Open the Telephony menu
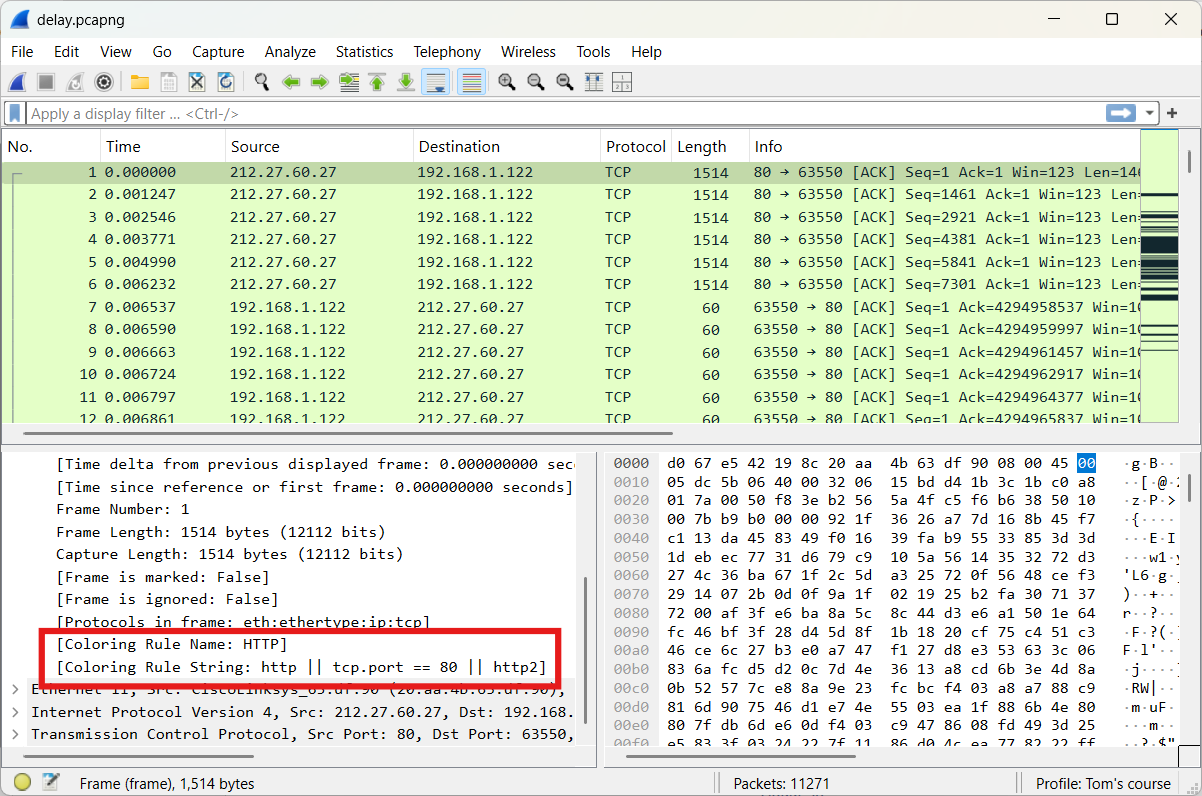The image size is (1202, 796). coord(447,52)
